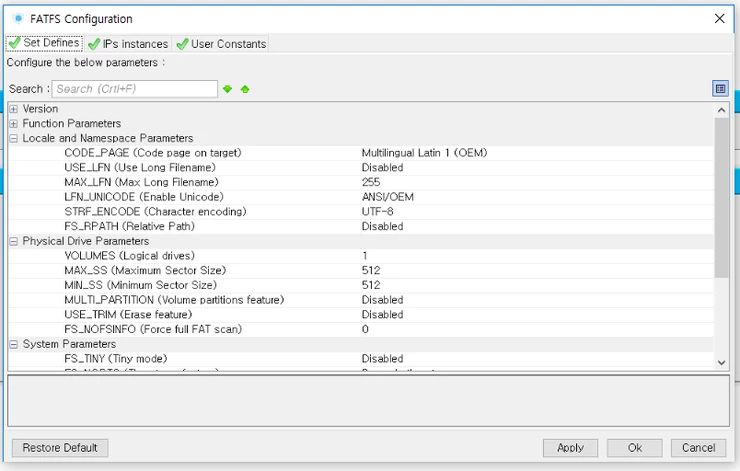This screenshot has width=740, height=471.
Task: Select FS_RPATH (Relative Path) row
Action: click(361, 227)
